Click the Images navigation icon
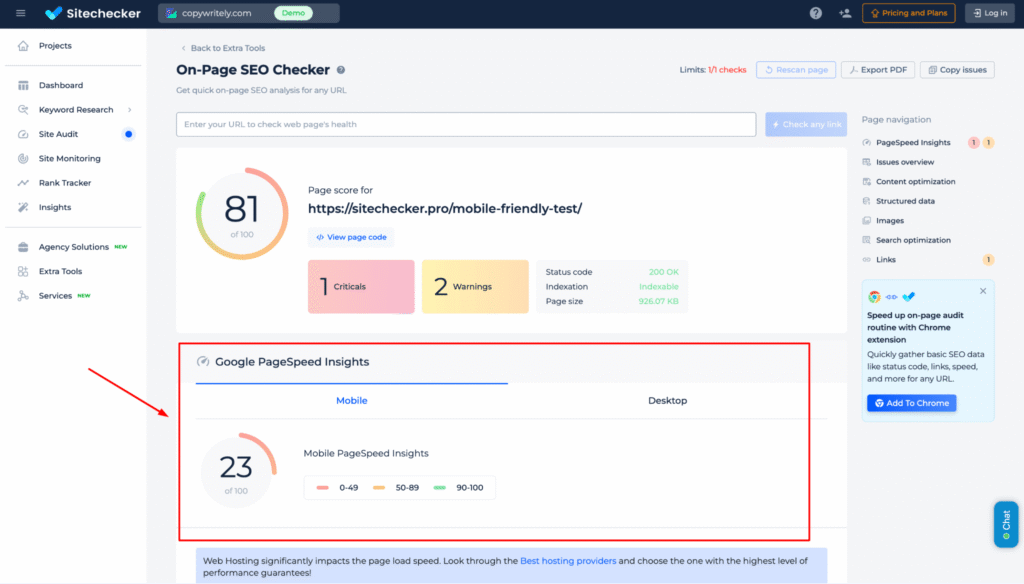The width and height of the screenshot is (1024, 584). pos(867,221)
